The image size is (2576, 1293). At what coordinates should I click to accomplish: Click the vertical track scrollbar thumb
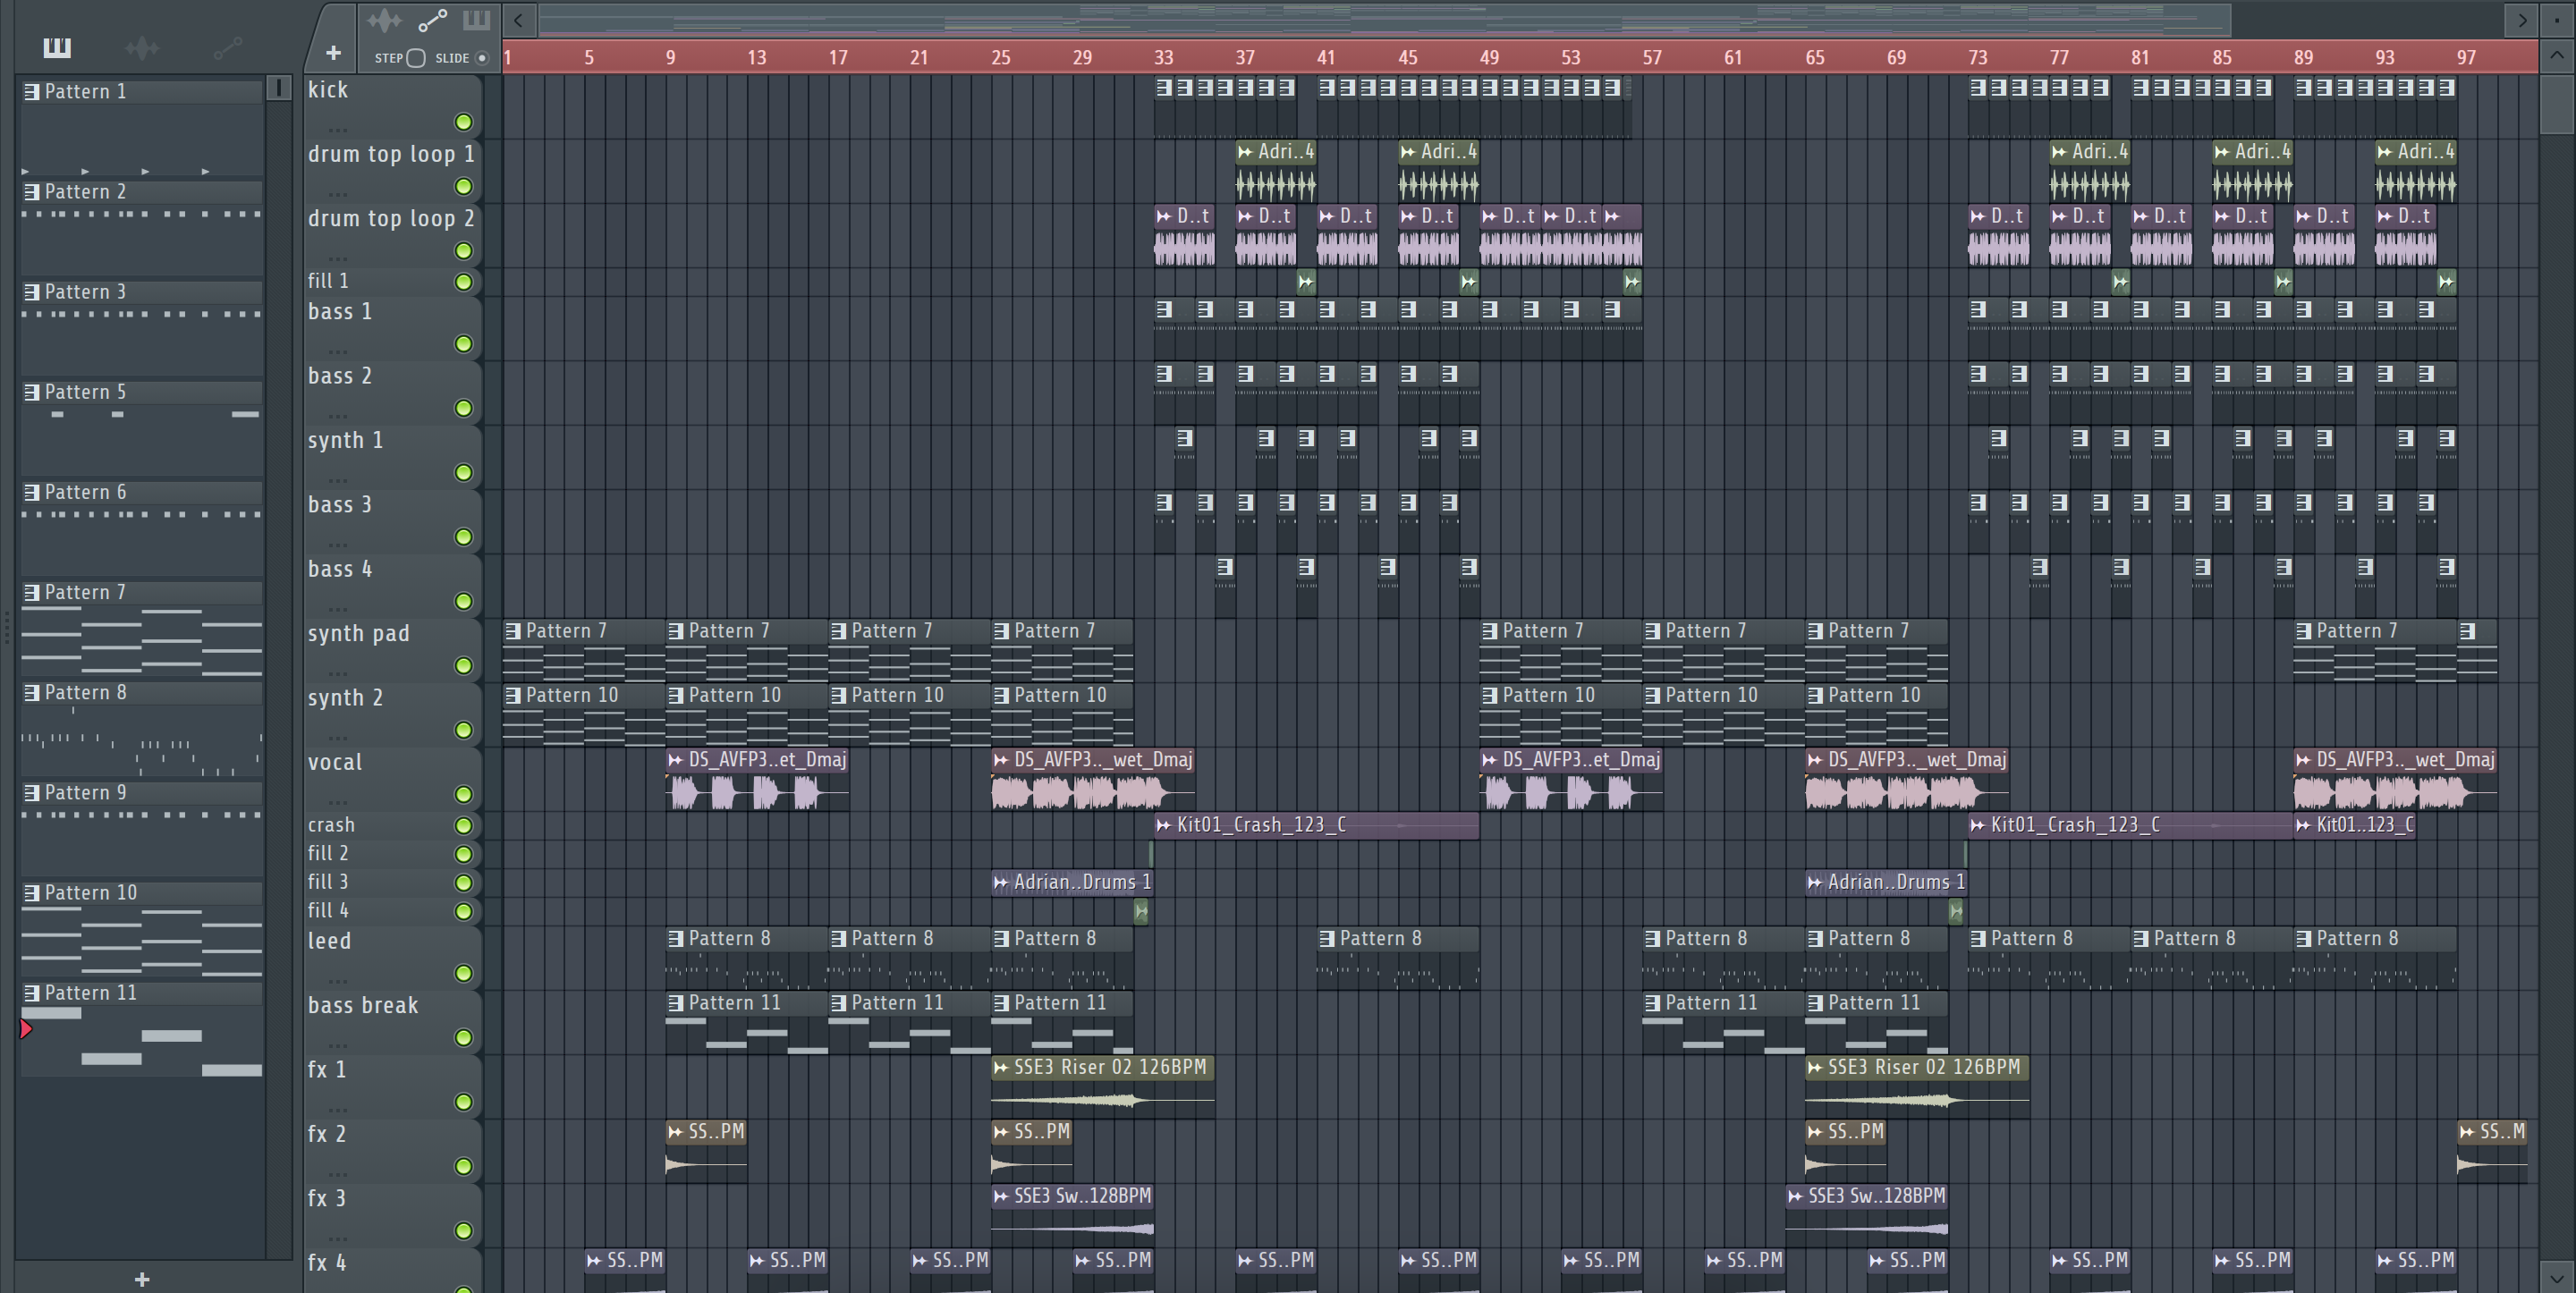[2557, 103]
